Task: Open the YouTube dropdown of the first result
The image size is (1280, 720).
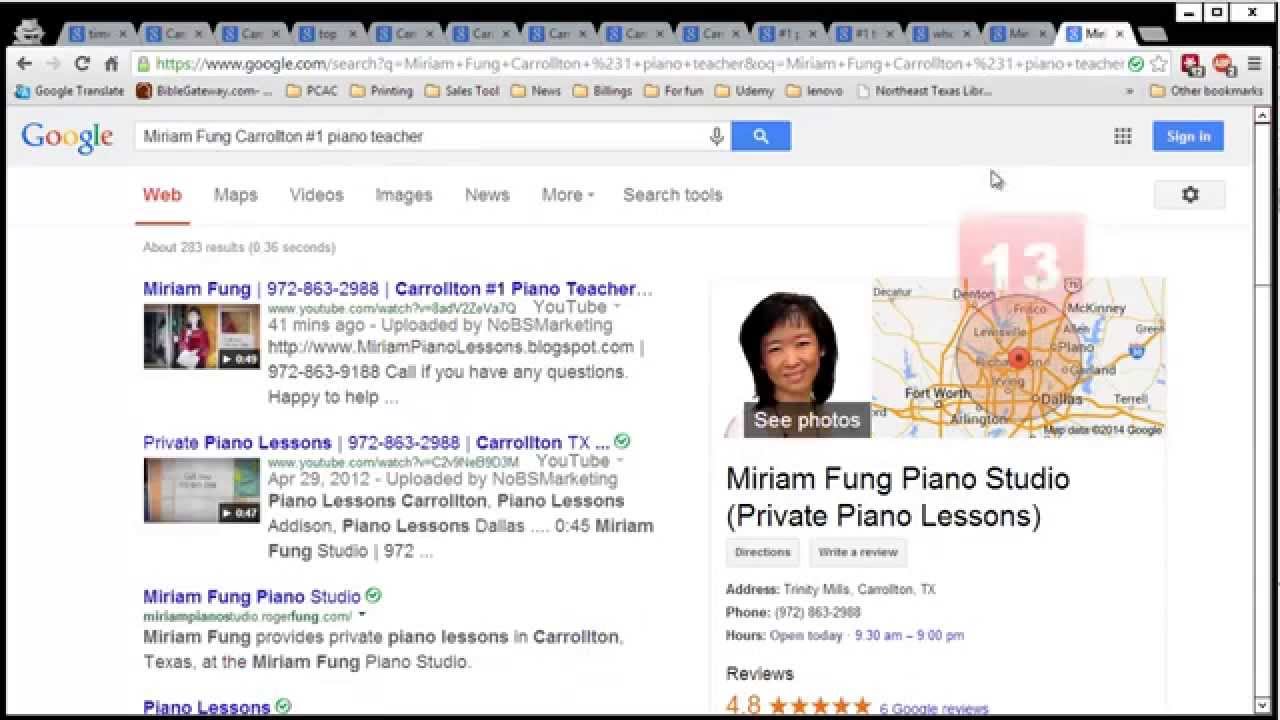Action: (x=617, y=307)
